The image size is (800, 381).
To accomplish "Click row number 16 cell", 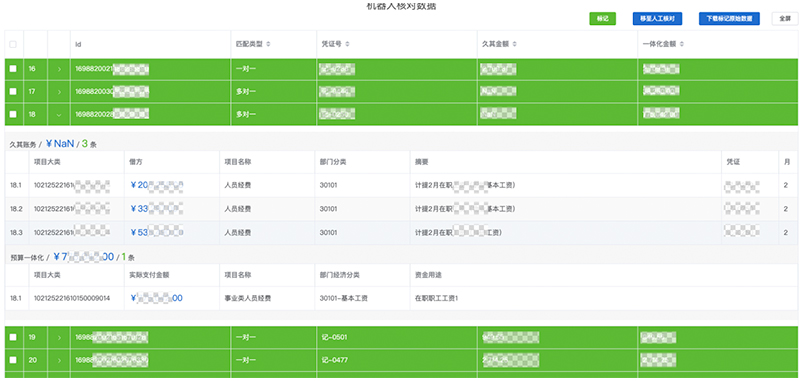I will tap(32, 69).
